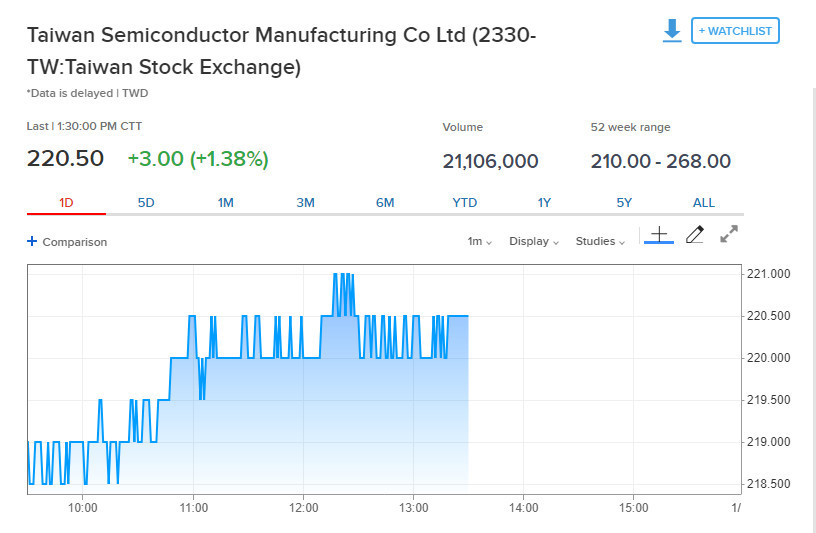Click the 10:00 time axis label
The height and width of the screenshot is (533, 816).
[83, 507]
